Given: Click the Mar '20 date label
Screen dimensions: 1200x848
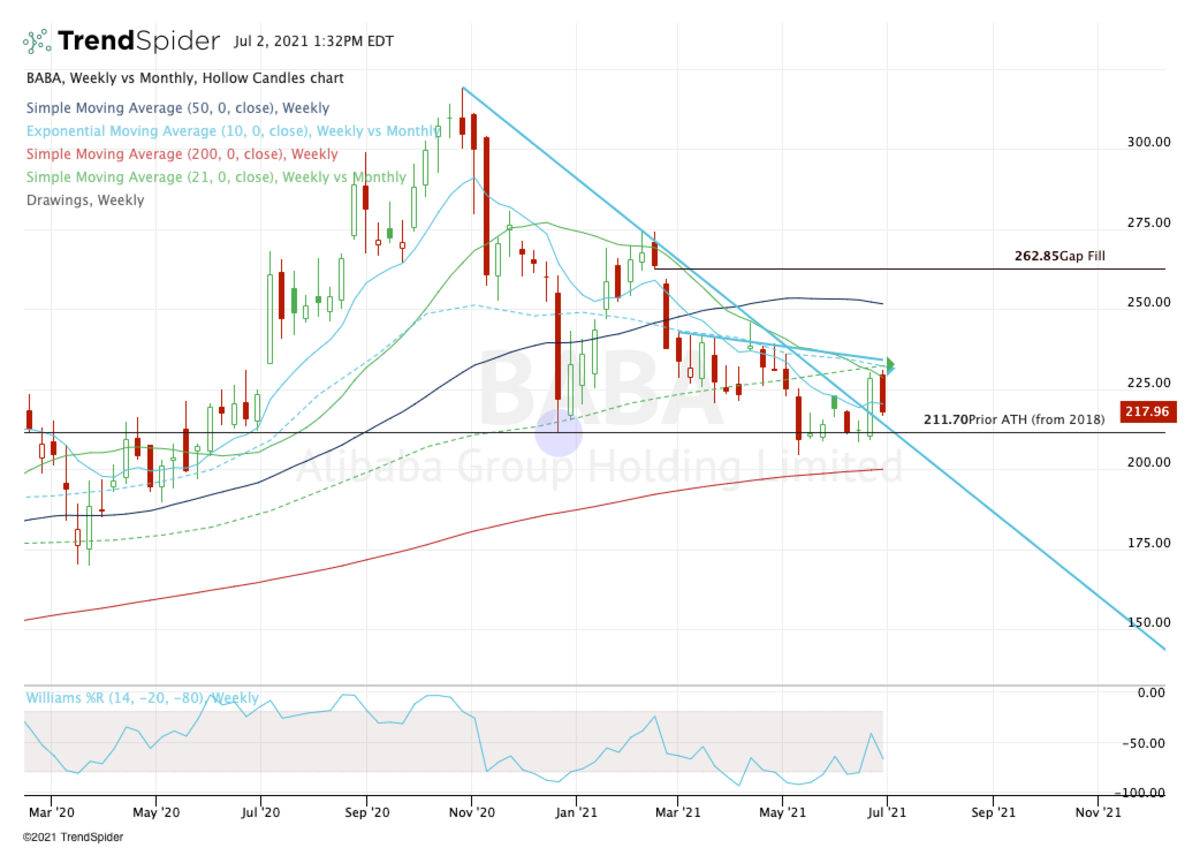Looking at the screenshot, I should click(51, 813).
